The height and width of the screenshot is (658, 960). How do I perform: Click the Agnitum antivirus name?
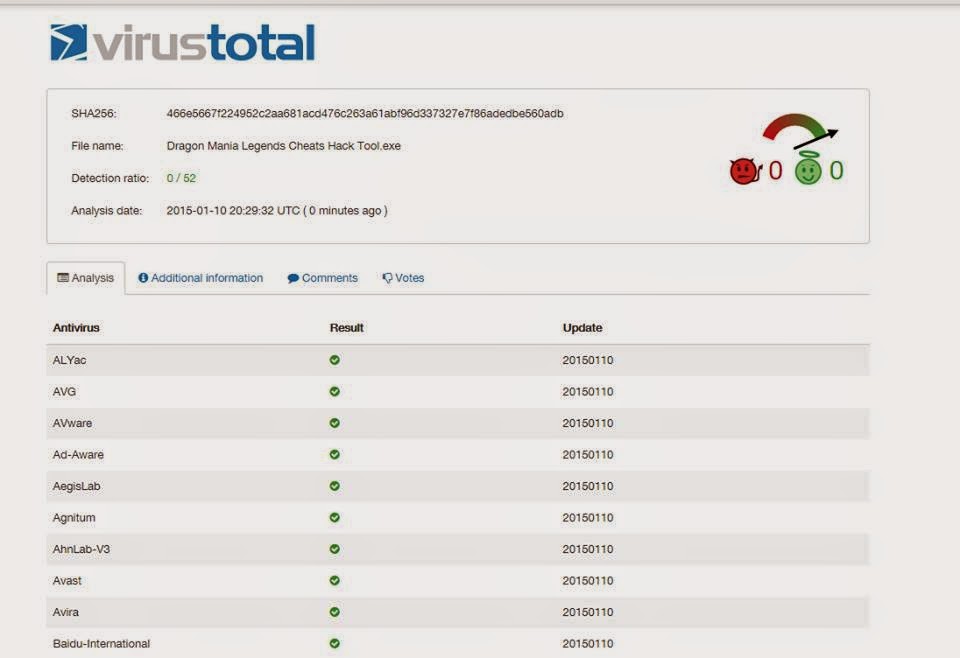(74, 517)
